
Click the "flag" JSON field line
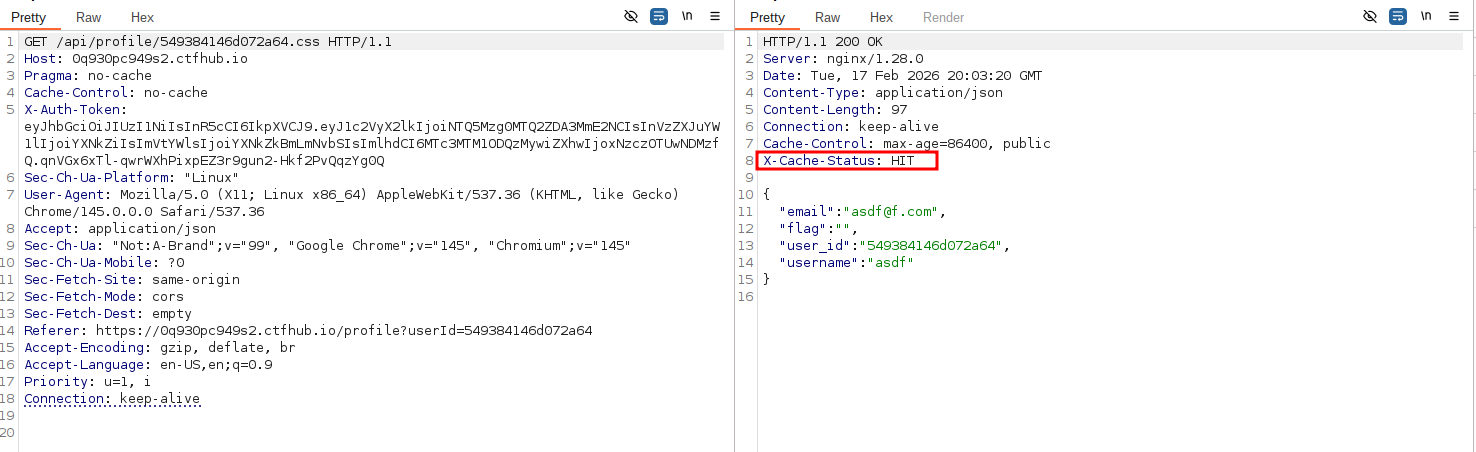tap(819, 229)
